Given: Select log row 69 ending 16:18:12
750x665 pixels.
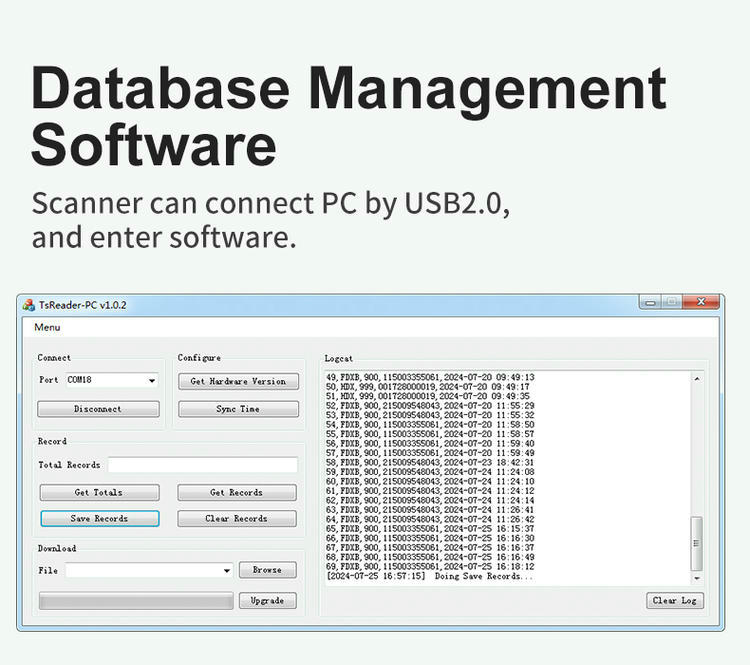Looking at the screenshot, I should [x=430, y=567].
